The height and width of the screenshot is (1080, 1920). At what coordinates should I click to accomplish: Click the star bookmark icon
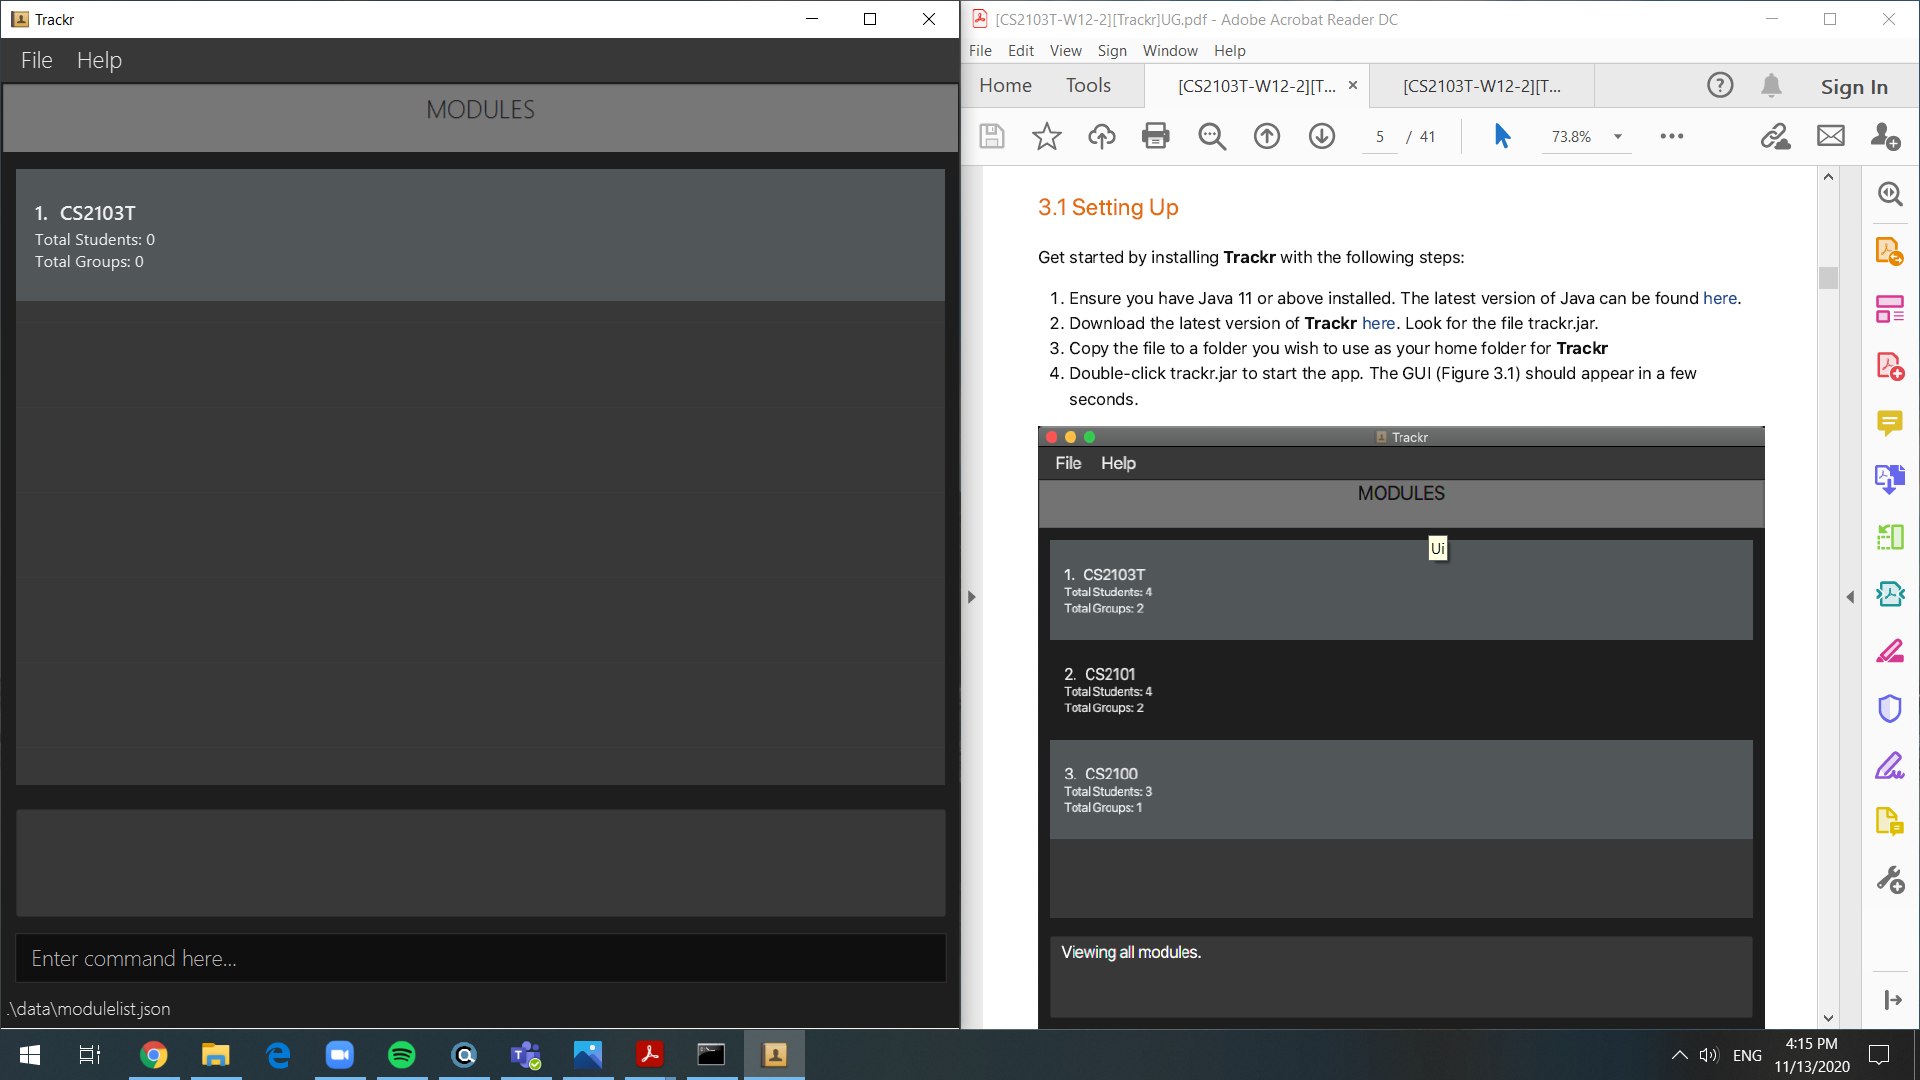click(x=1046, y=136)
